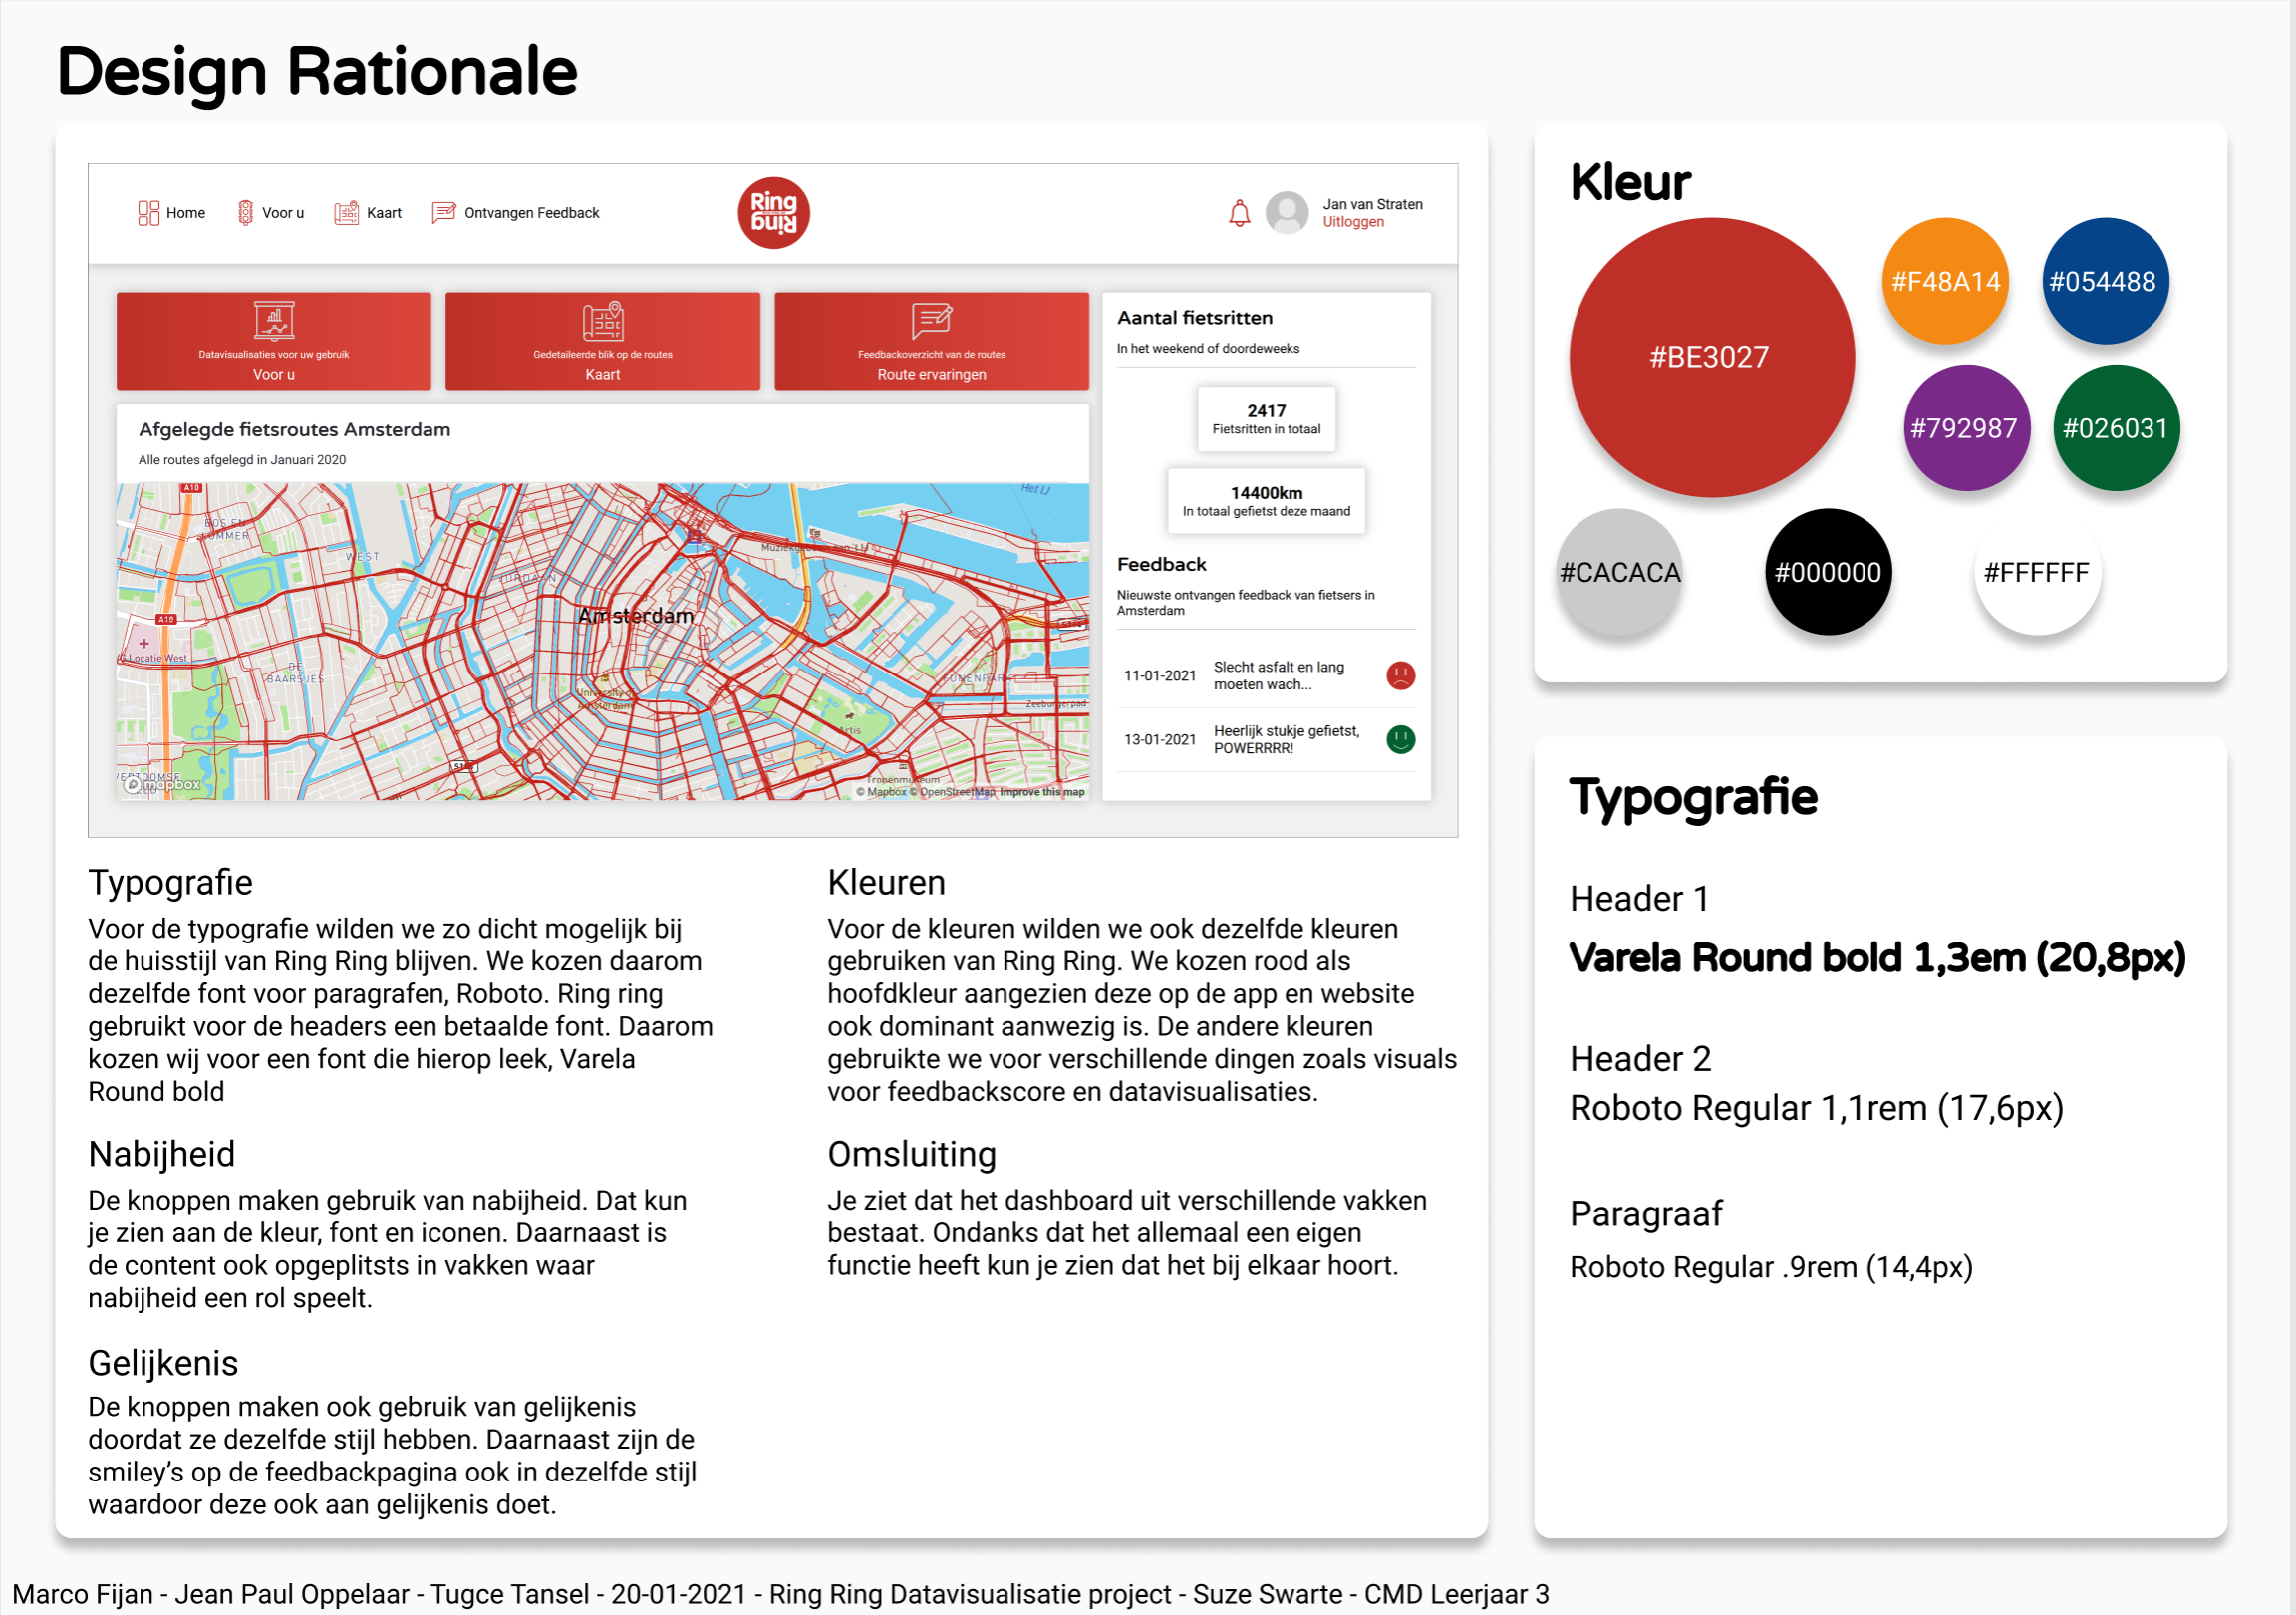Open the Ontvangen Feedback menu item
This screenshot has width=2296, height=1615.
click(x=531, y=213)
